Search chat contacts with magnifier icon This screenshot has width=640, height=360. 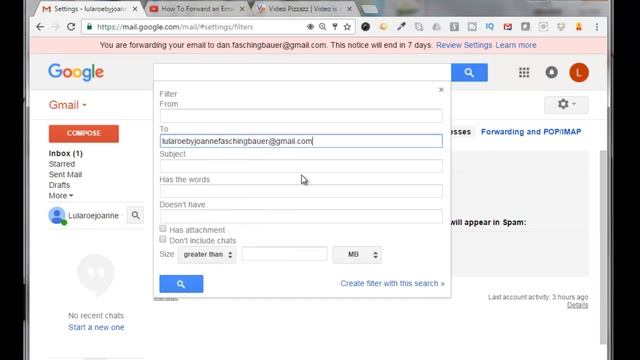click(136, 215)
